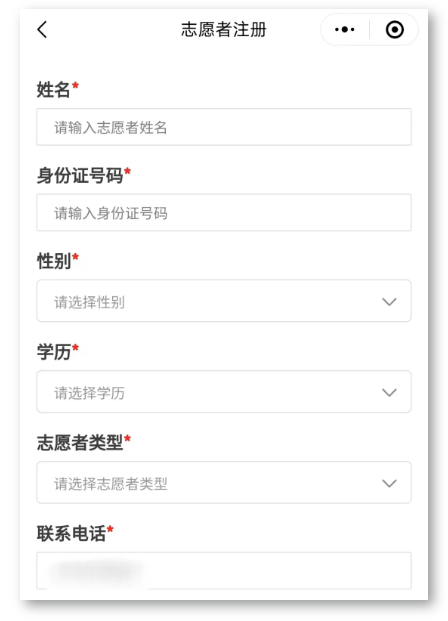Go back using the left arrow icon
The image size is (448, 621).
42,30
